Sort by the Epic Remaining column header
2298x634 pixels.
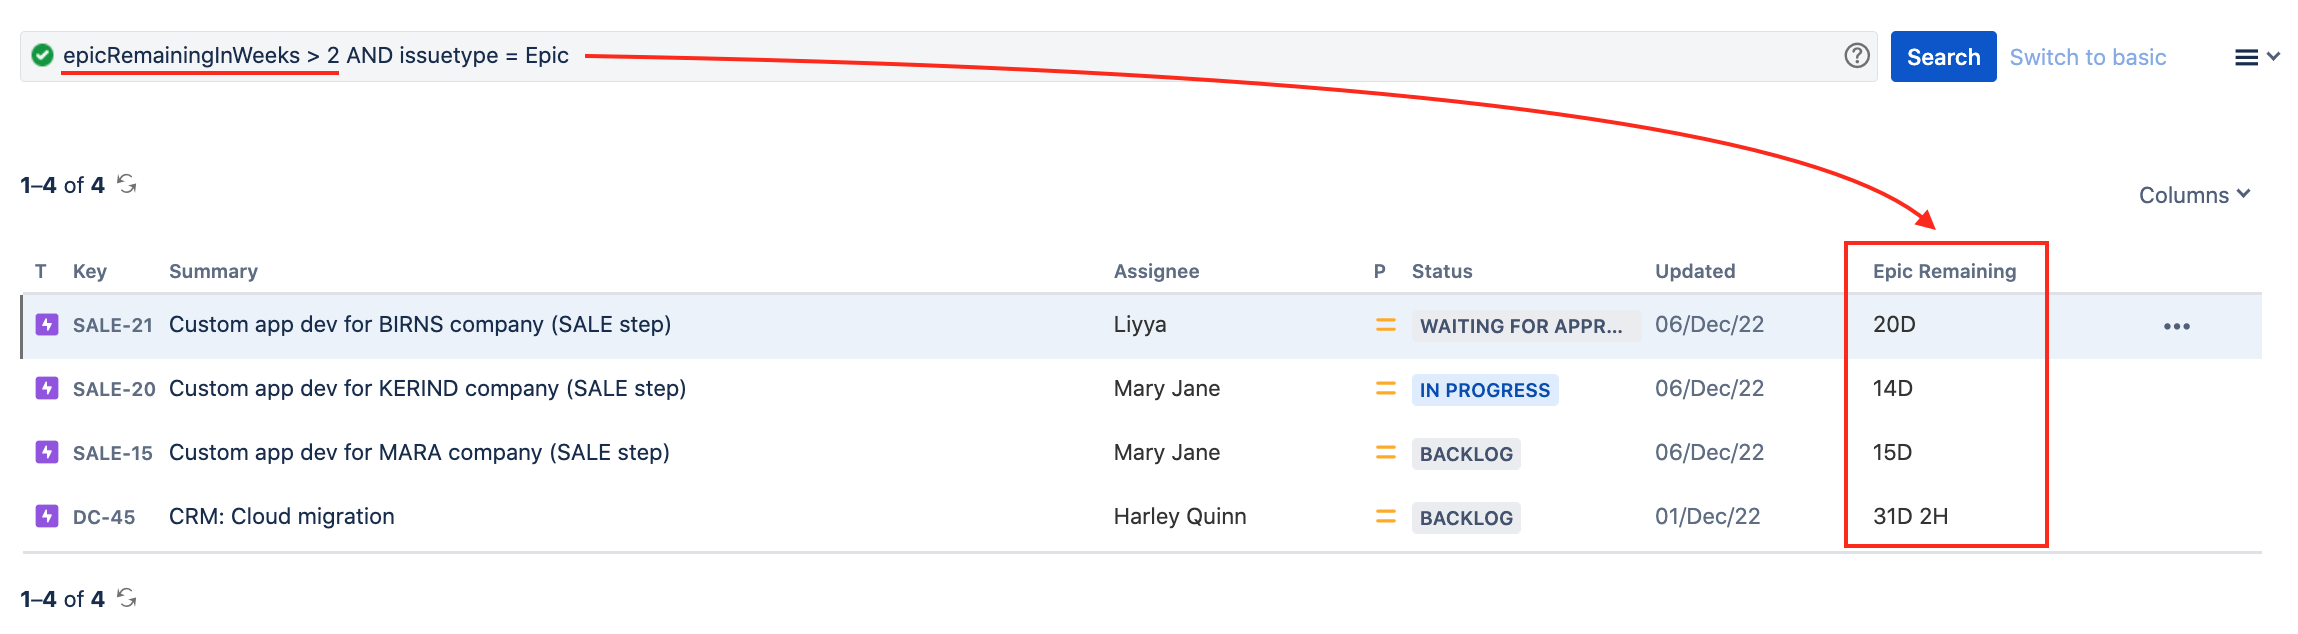click(x=1944, y=271)
